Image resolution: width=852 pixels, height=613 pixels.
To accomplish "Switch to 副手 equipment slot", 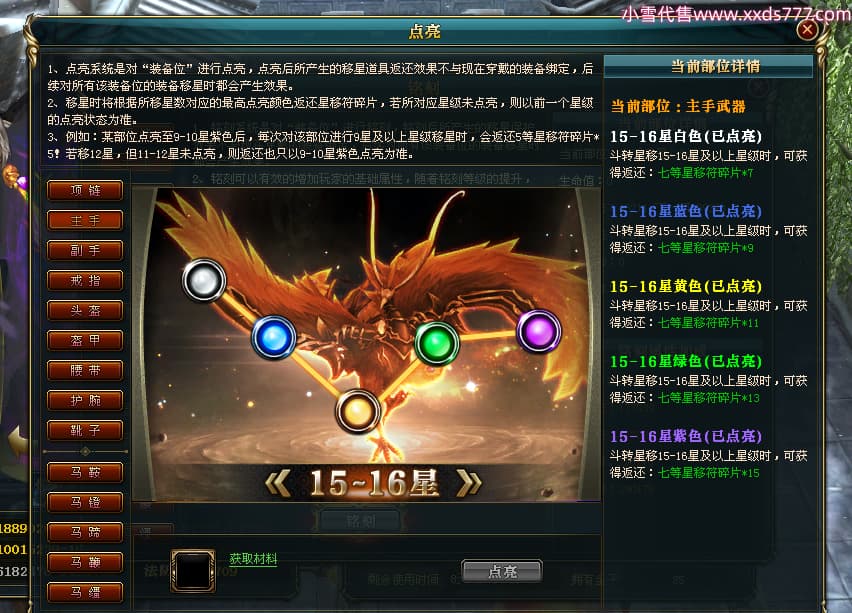I will click(85, 251).
